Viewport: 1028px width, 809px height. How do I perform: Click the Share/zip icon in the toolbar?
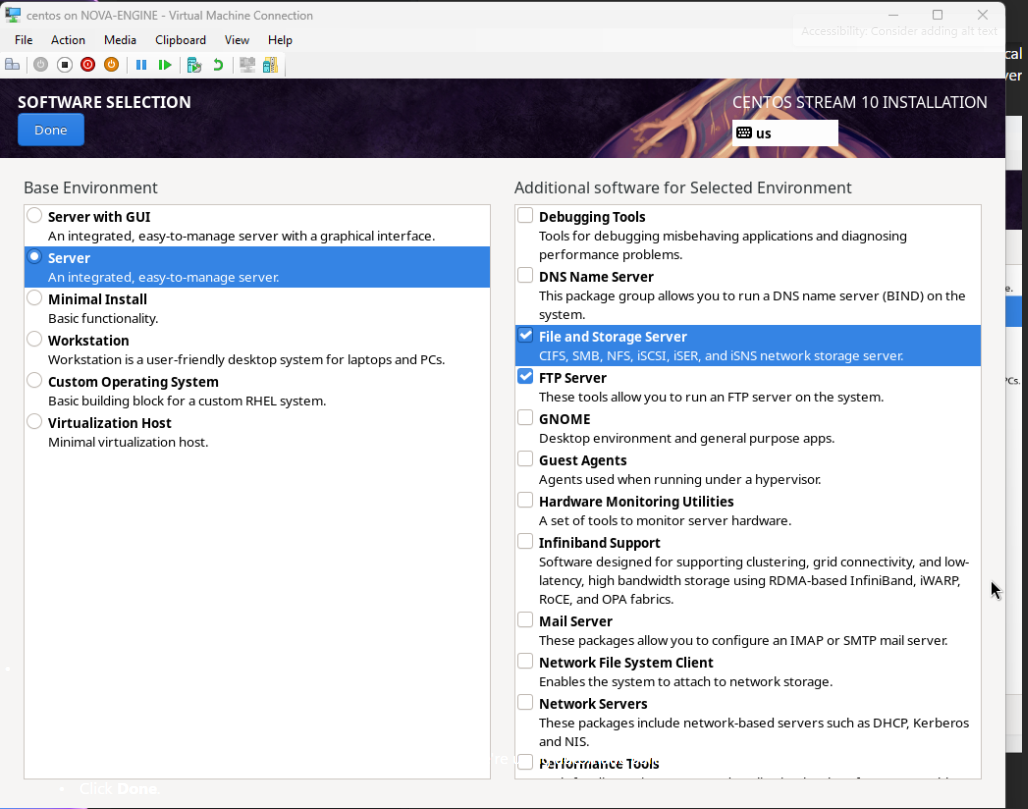click(x=269, y=65)
